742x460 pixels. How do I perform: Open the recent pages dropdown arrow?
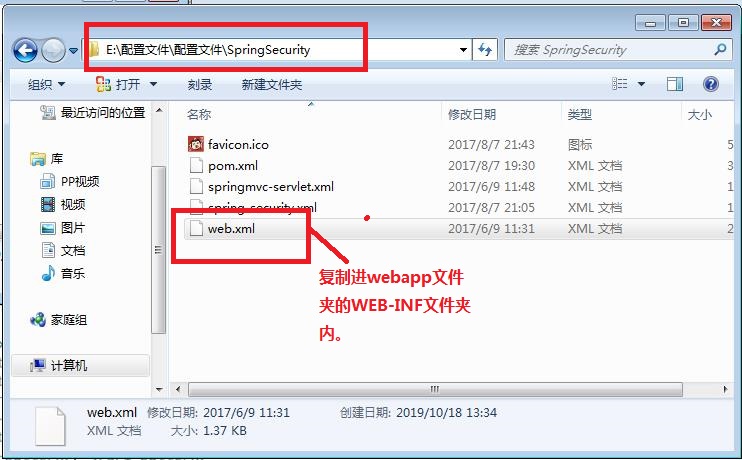tap(73, 50)
